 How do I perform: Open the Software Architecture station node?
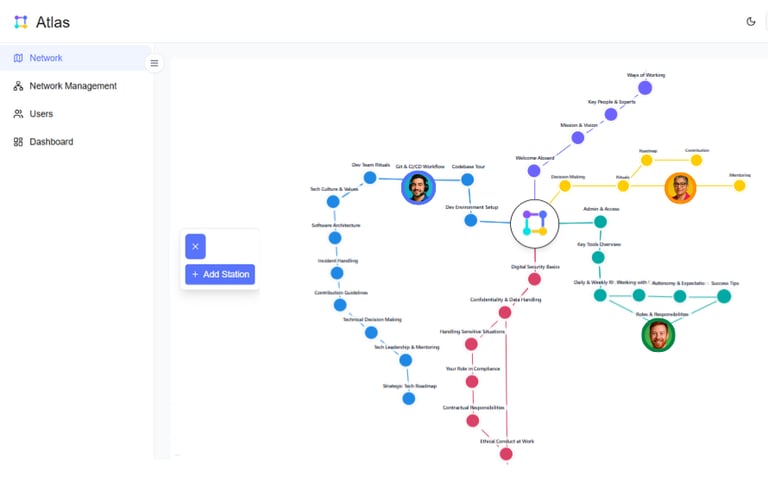coord(335,238)
